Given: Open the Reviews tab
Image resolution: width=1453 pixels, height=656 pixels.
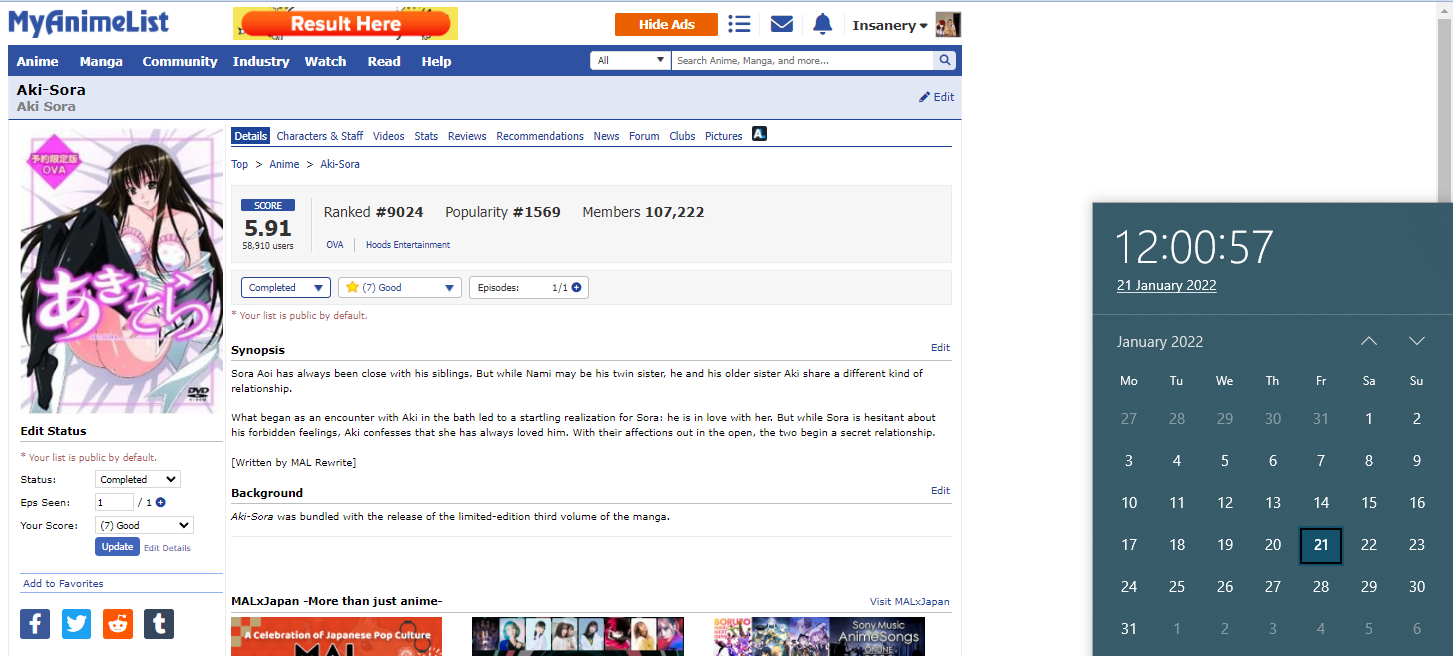Looking at the screenshot, I should pos(467,136).
